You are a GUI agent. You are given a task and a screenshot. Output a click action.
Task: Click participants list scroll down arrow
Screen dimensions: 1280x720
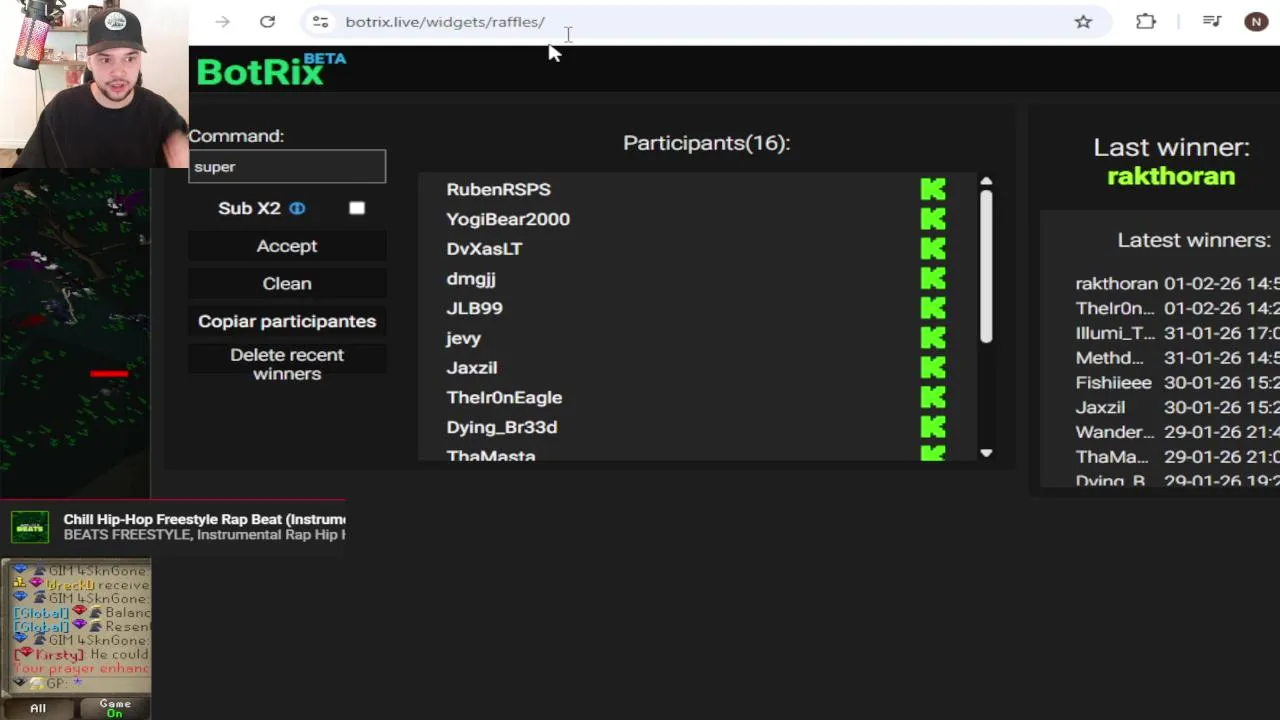click(x=986, y=453)
